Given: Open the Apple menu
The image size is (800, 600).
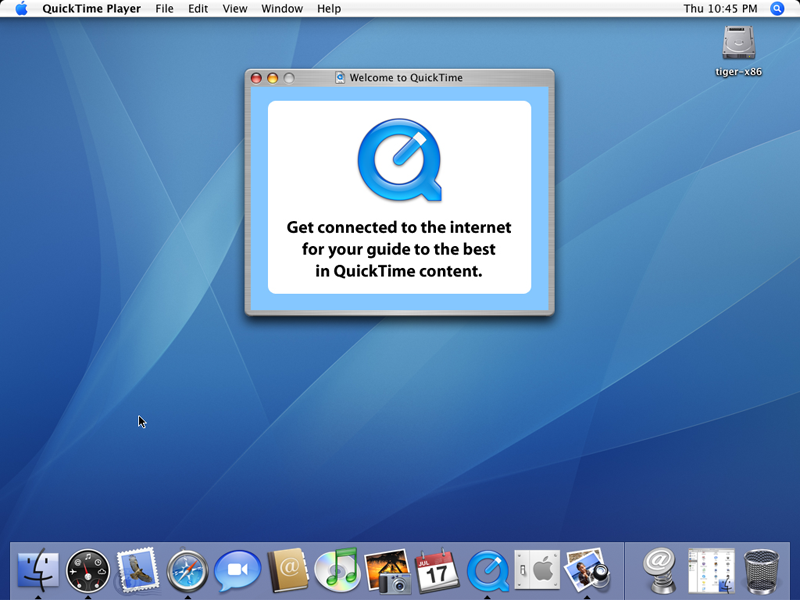Looking at the screenshot, I should point(21,9).
